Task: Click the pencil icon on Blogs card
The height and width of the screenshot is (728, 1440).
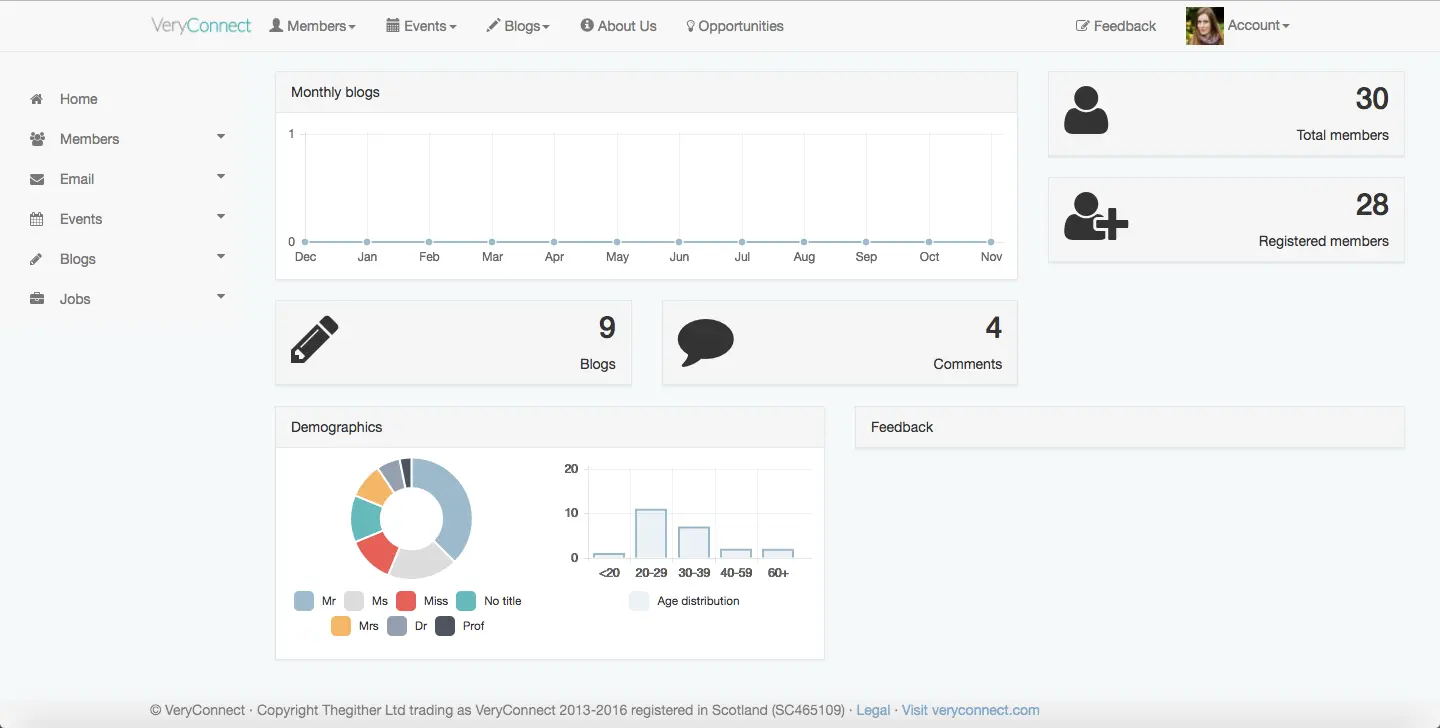Action: tap(314, 339)
